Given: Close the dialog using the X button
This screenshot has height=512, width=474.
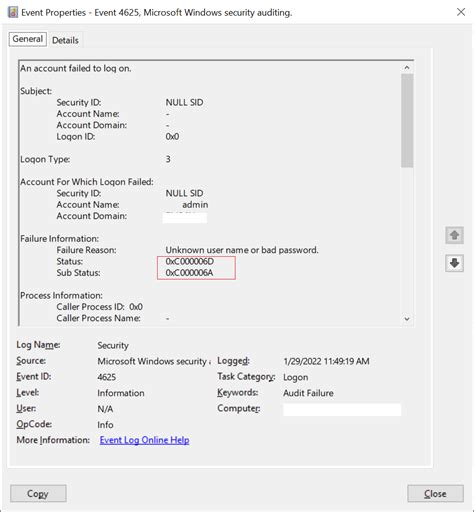Looking at the screenshot, I should click(x=461, y=12).
